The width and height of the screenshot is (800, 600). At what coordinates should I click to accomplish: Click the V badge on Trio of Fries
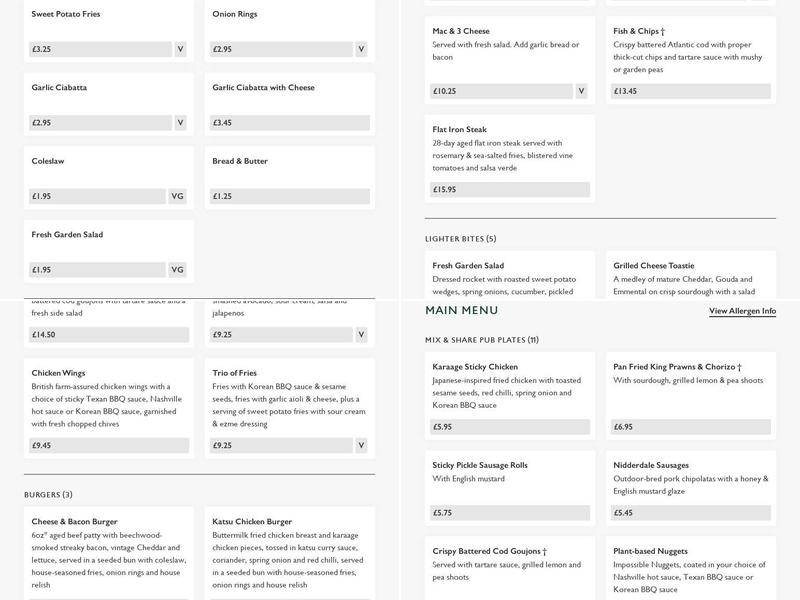point(361,446)
